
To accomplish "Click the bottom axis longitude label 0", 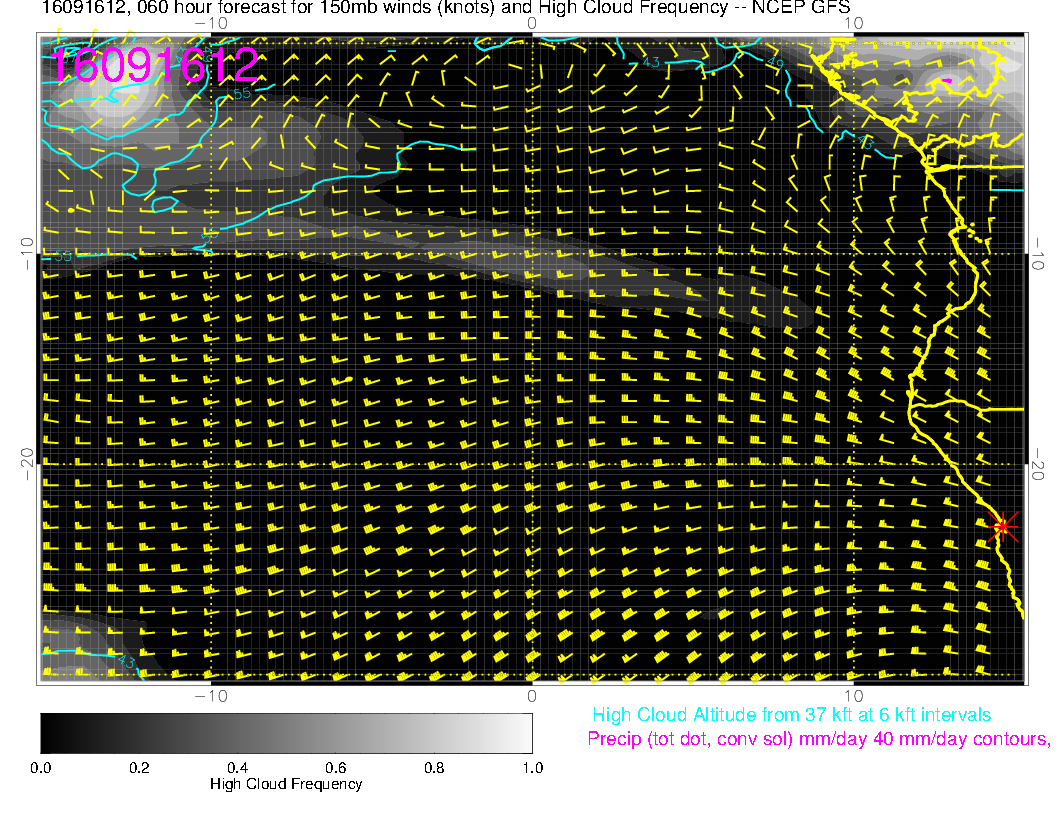I will pyautogui.click(x=532, y=695).
